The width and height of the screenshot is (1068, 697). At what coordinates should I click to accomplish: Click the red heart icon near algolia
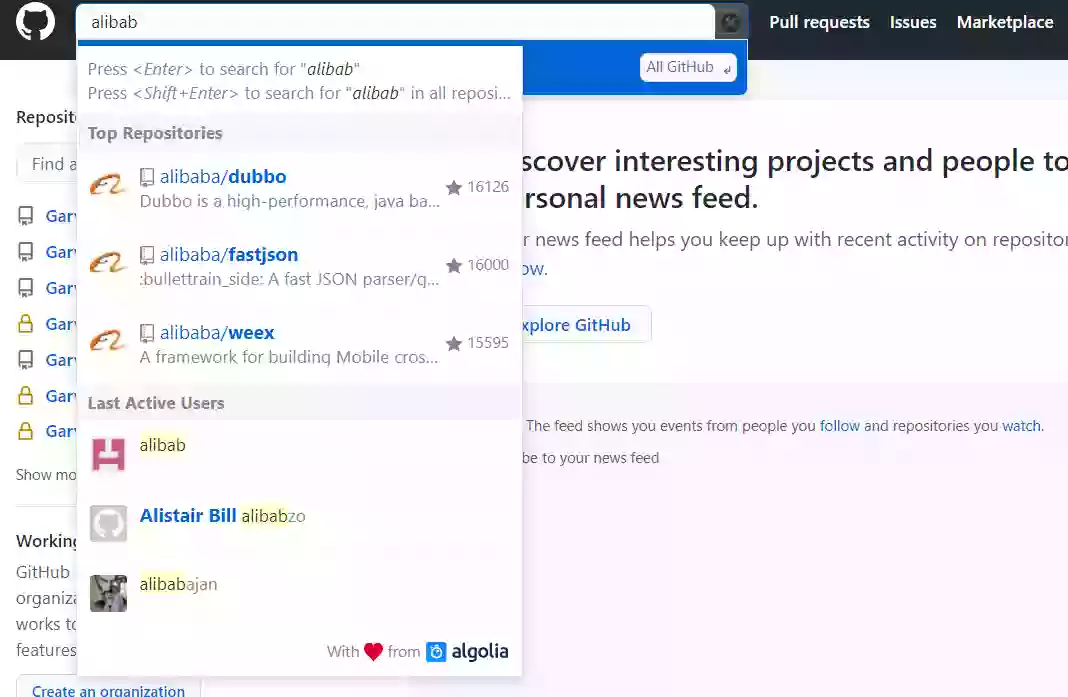[x=373, y=652]
